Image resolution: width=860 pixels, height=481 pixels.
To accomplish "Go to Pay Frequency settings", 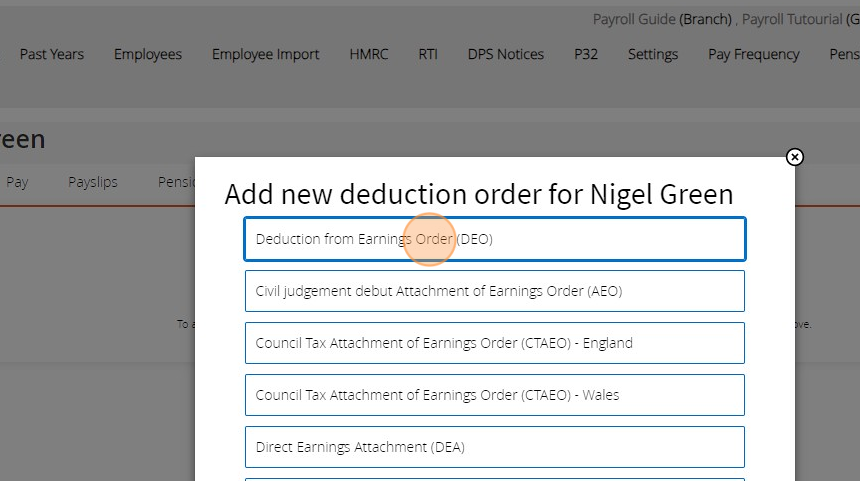I will tap(753, 54).
